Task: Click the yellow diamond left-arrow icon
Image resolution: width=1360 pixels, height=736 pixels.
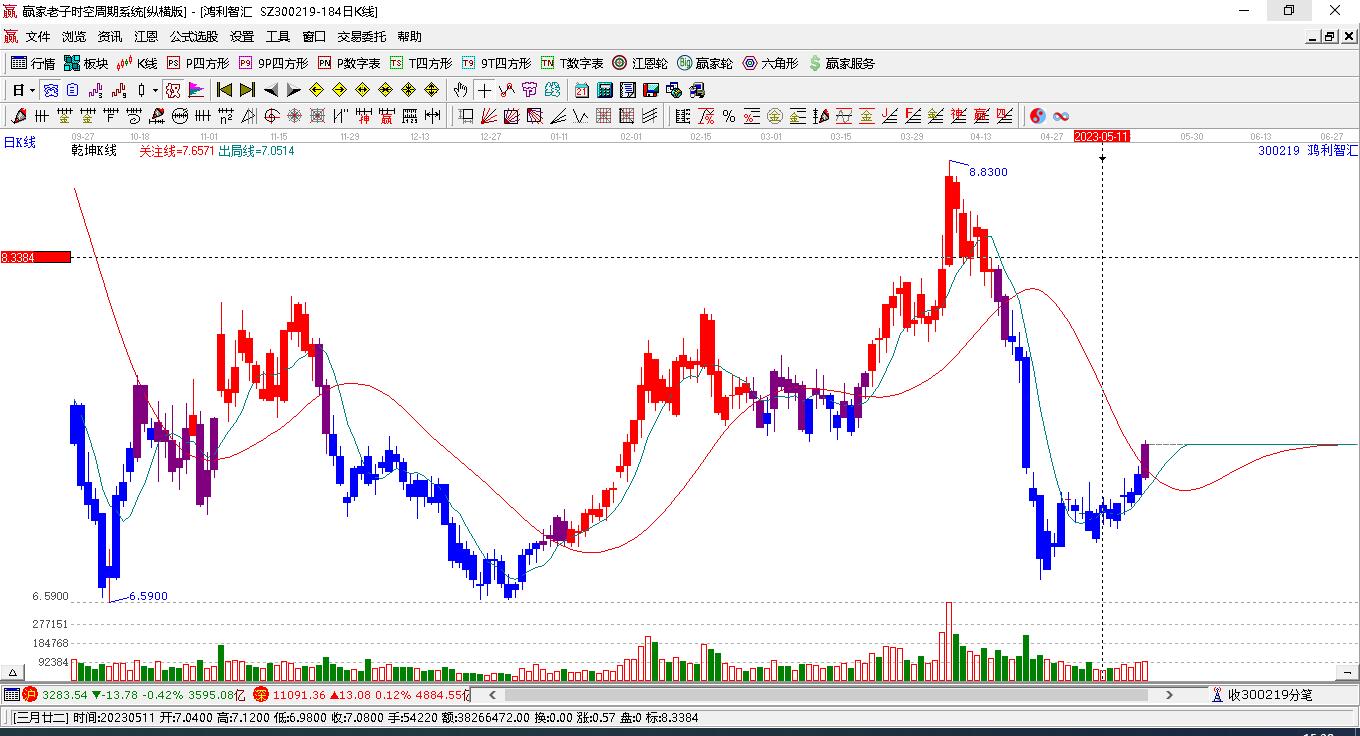Action: [x=316, y=90]
